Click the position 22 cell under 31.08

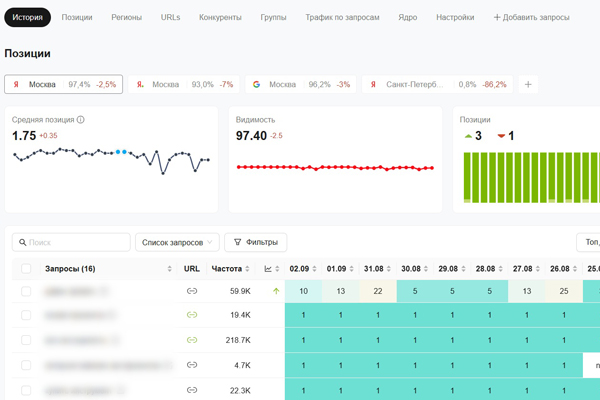point(378,291)
